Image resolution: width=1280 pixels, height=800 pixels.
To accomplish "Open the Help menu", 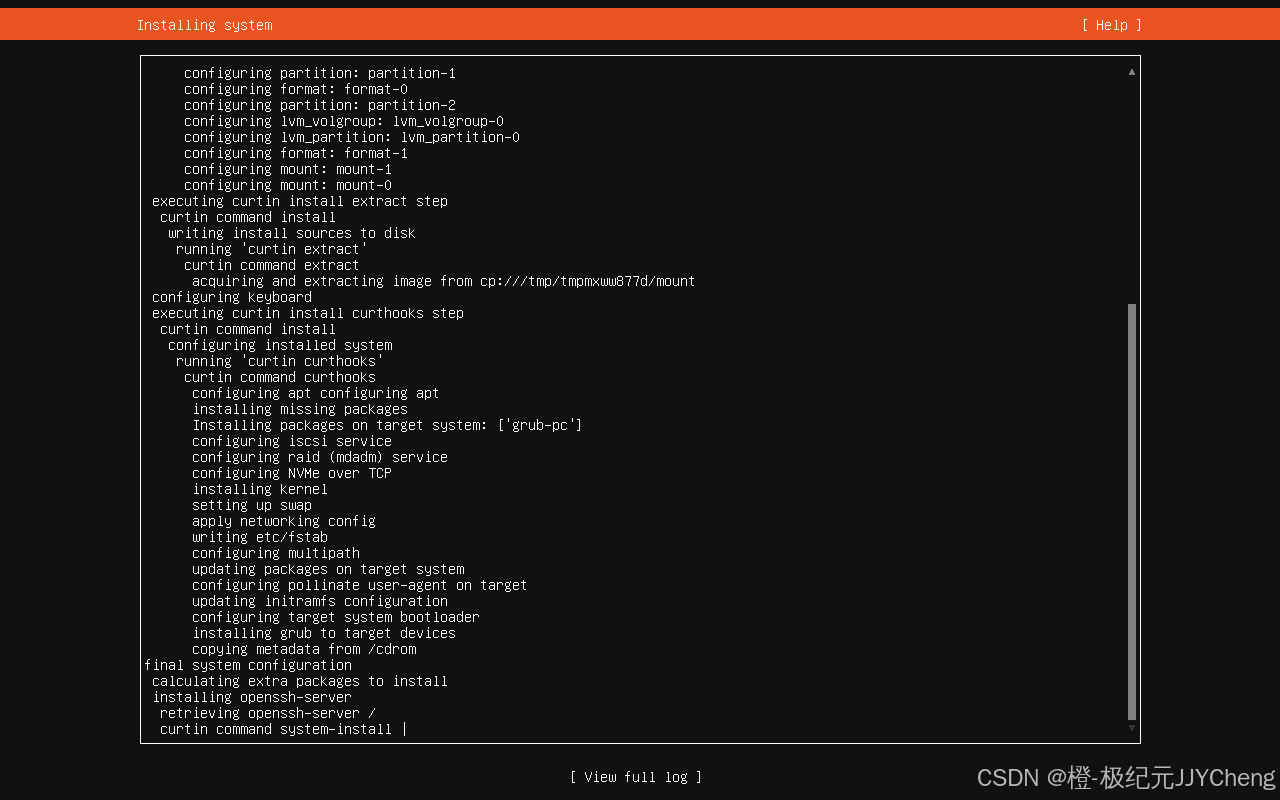I will pos(1111,25).
